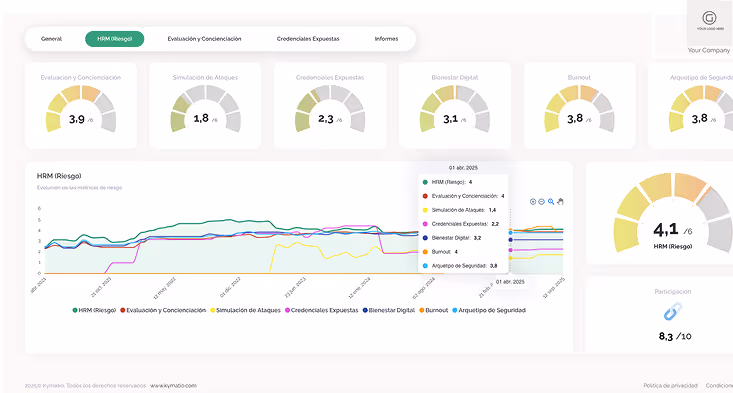Activate the magnifier selection zoom tool
This screenshot has height=393, width=733.
click(x=551, y=201)
